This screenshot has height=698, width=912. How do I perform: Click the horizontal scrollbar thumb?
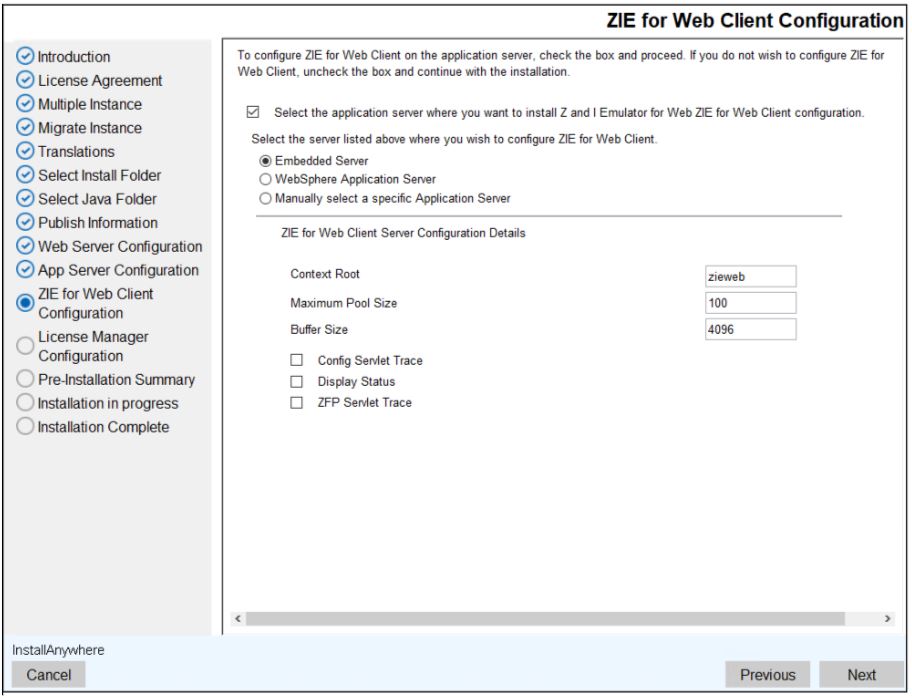coord(545,618)
